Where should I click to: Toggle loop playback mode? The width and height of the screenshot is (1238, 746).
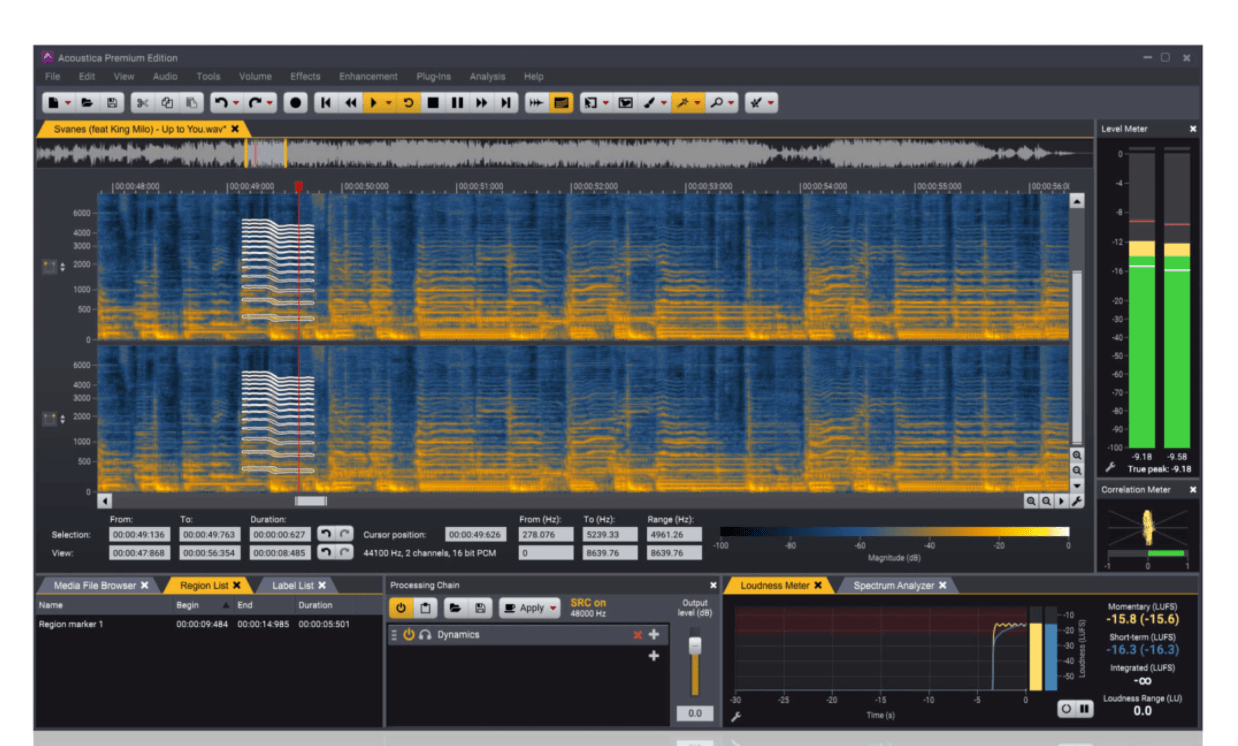point(408,102)
